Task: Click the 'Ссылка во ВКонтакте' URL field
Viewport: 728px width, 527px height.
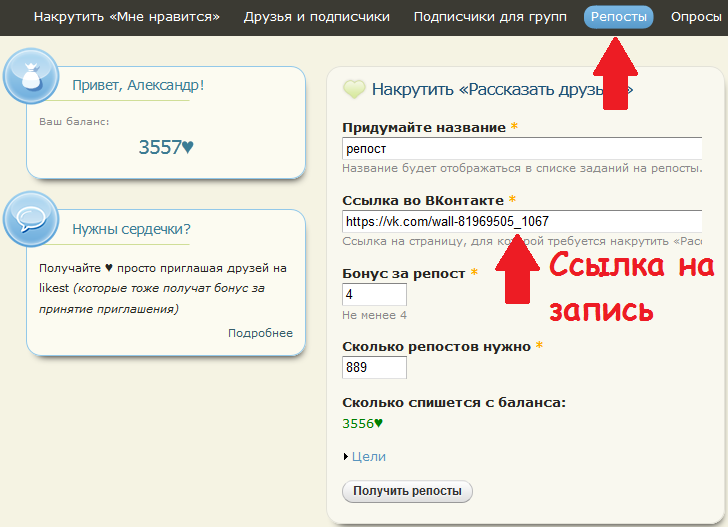Action: pyautogui.click(x=520, y=221)
